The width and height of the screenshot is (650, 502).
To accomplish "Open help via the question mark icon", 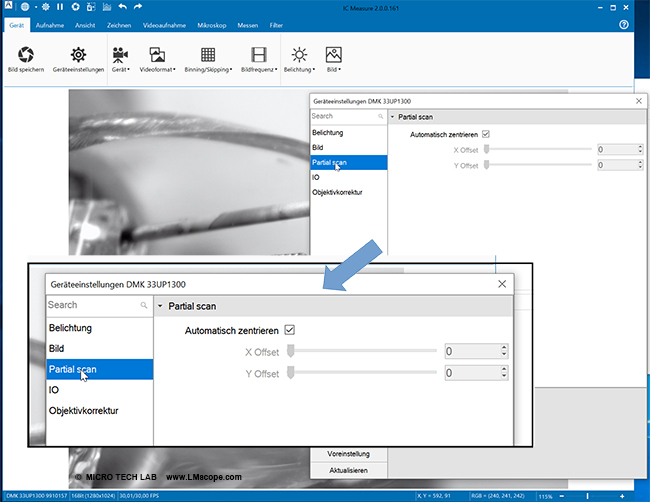I will 624,23.
